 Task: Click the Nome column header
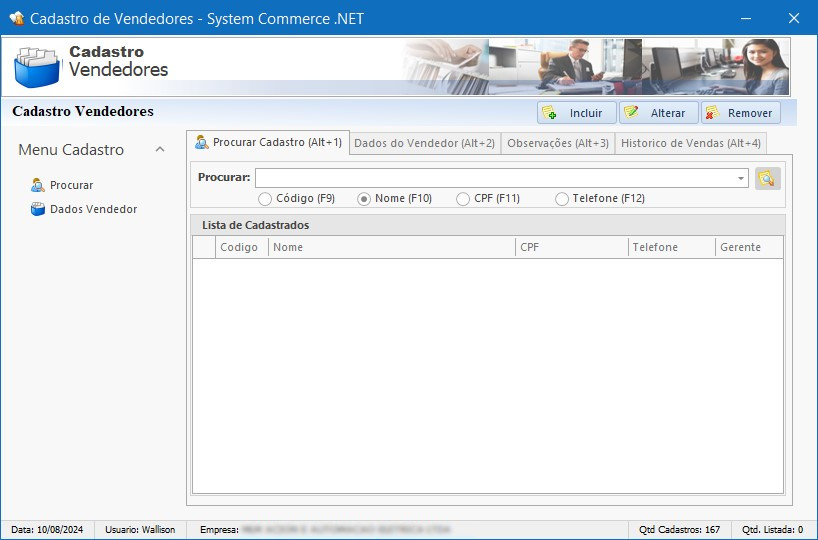coord(390,247)
